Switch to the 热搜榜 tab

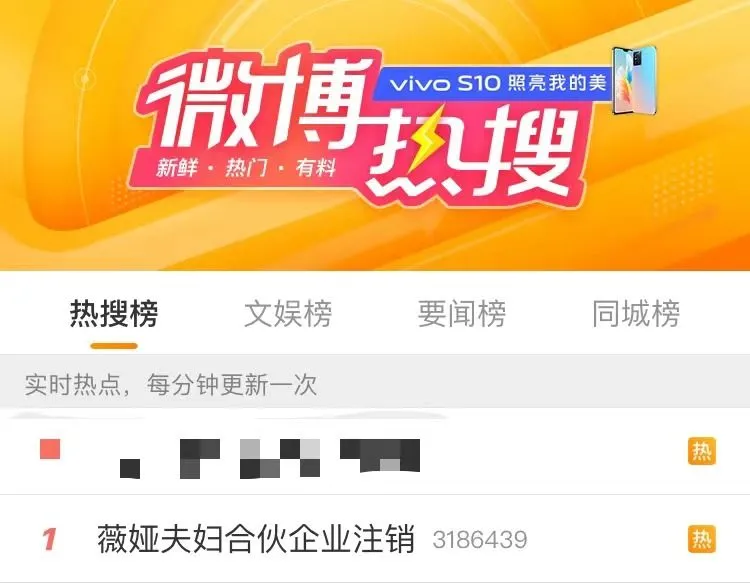pos(114,313)
